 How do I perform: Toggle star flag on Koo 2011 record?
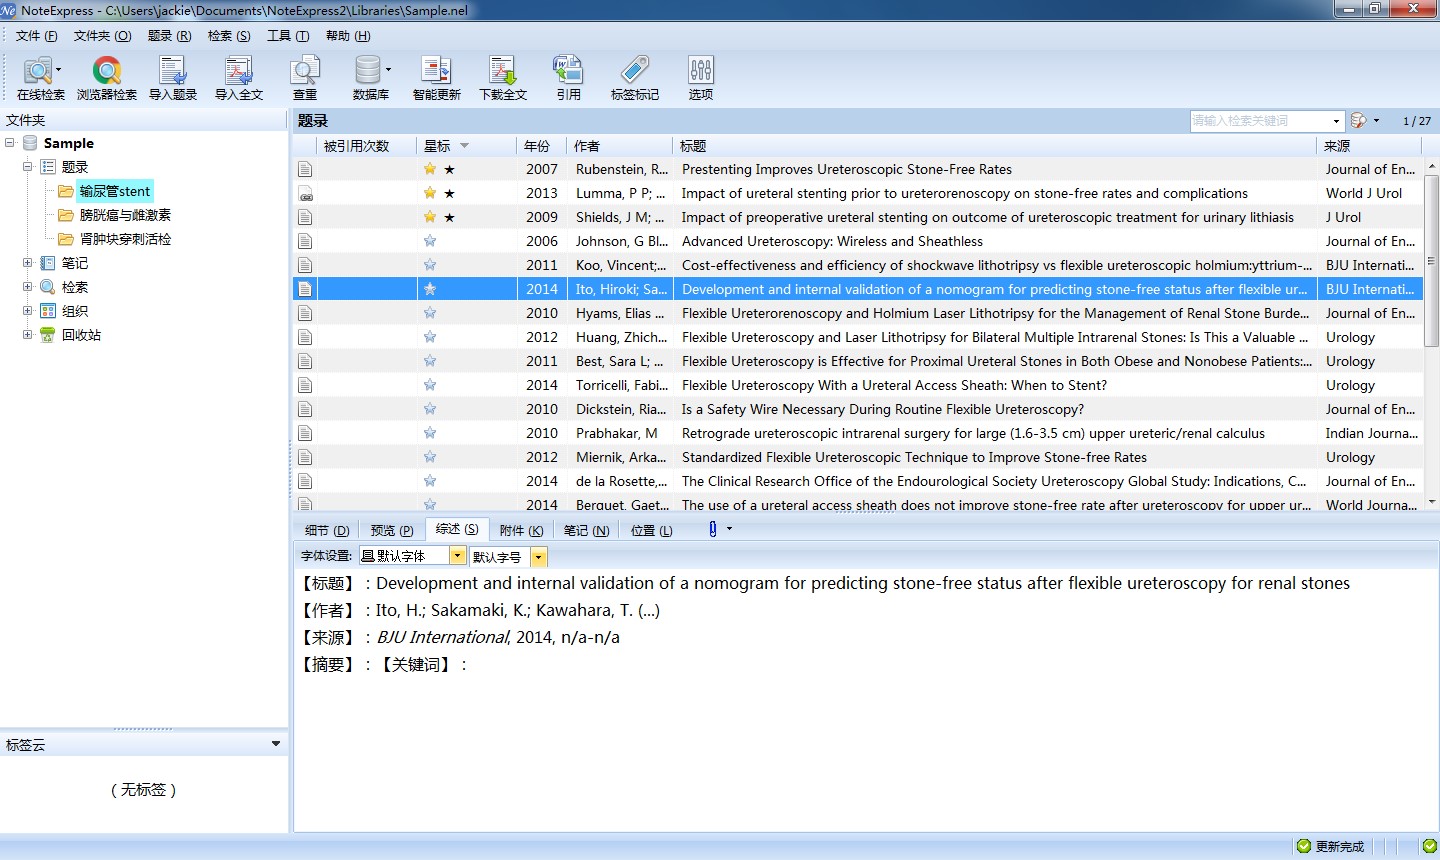pyautogui.click(x=430, y=265)
